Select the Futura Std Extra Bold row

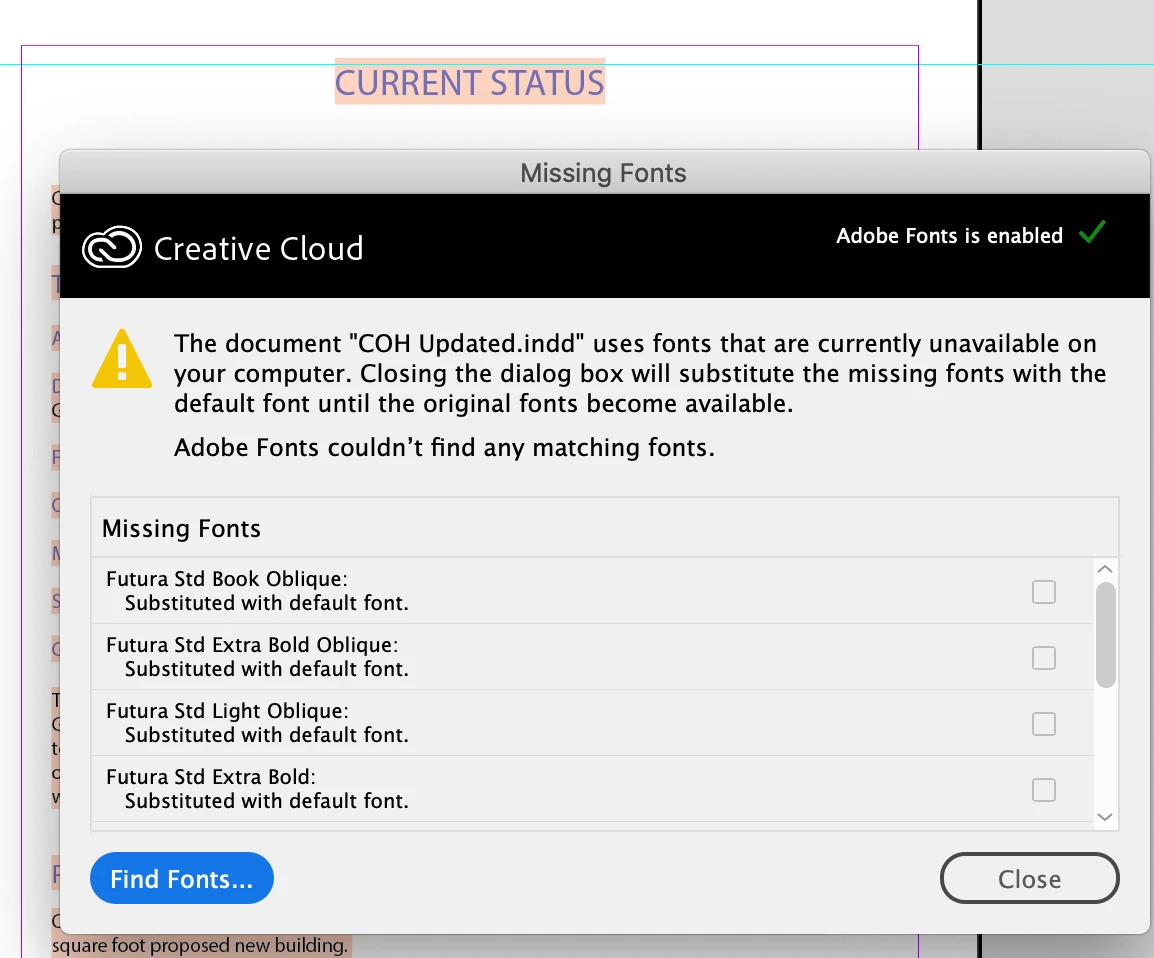[x=592, y=789]
